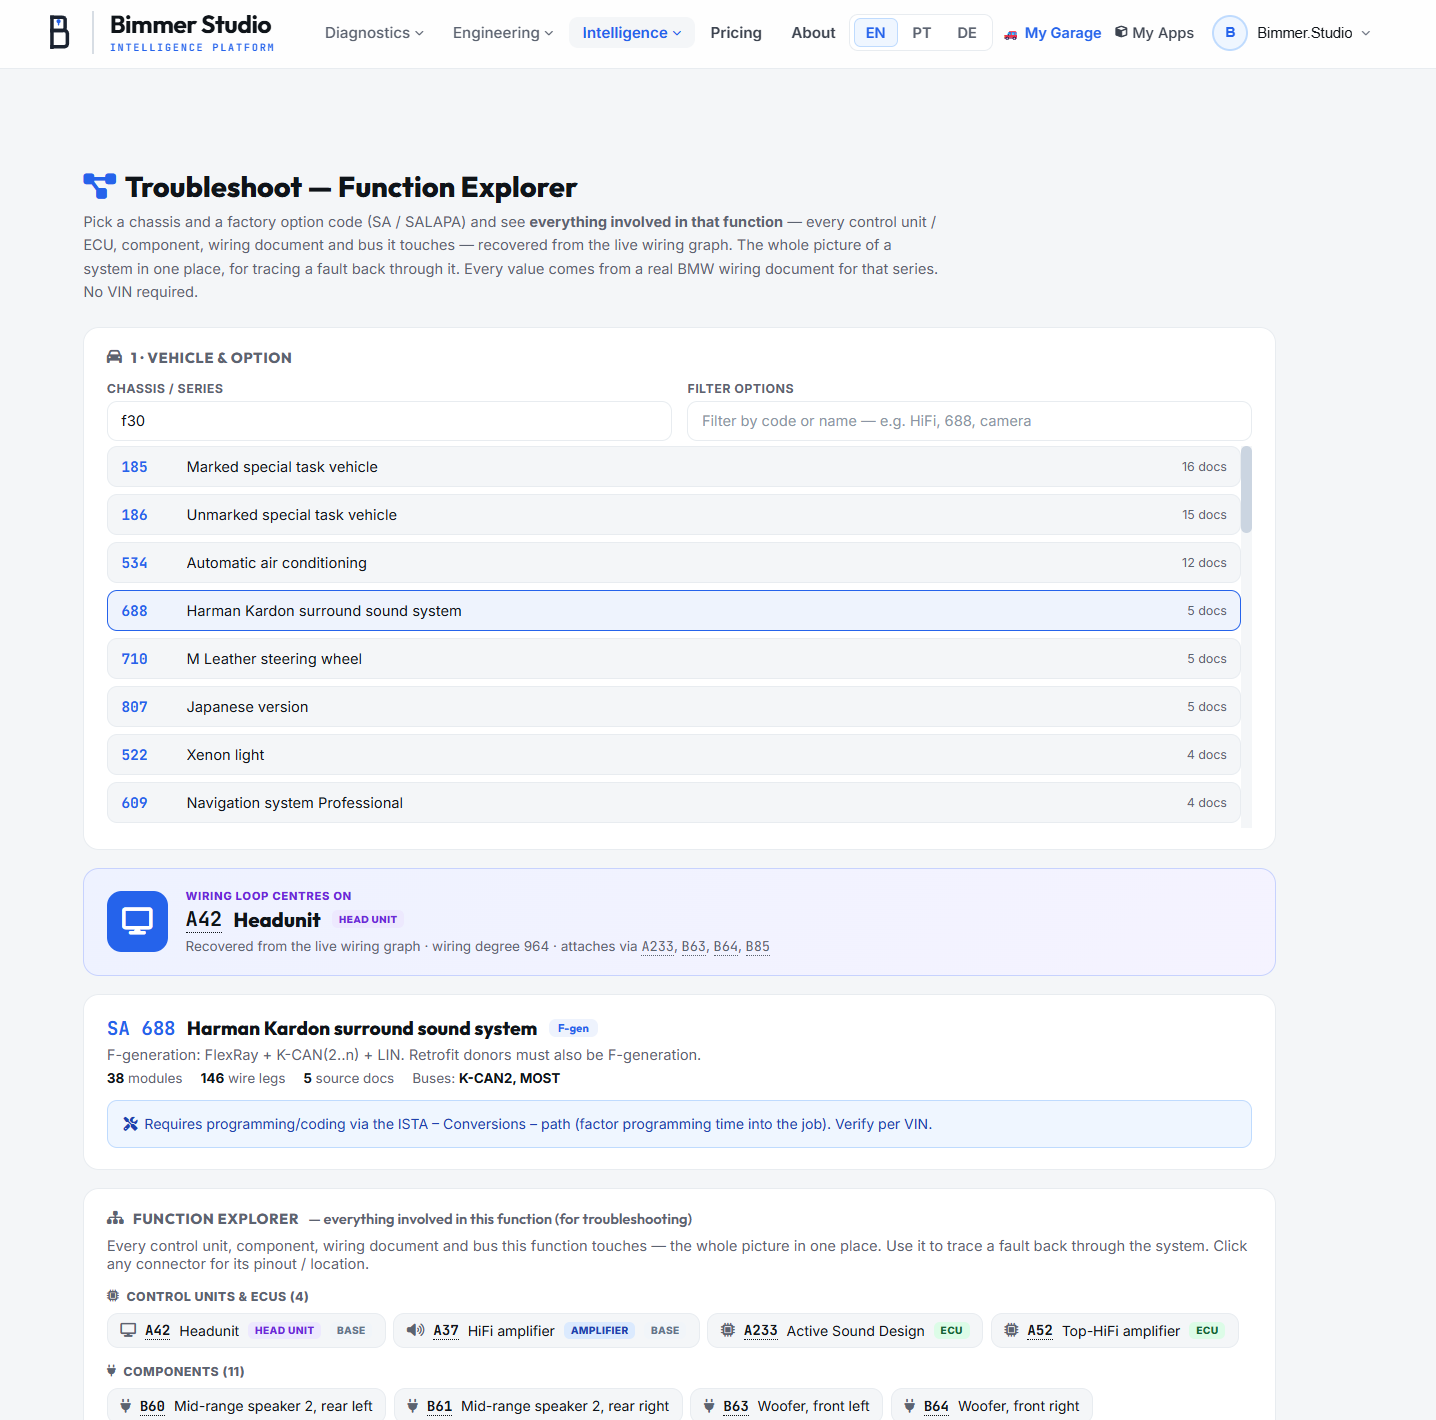Click the speaker icon in the A37 HiFi amplifier chip

point(415,1330)
